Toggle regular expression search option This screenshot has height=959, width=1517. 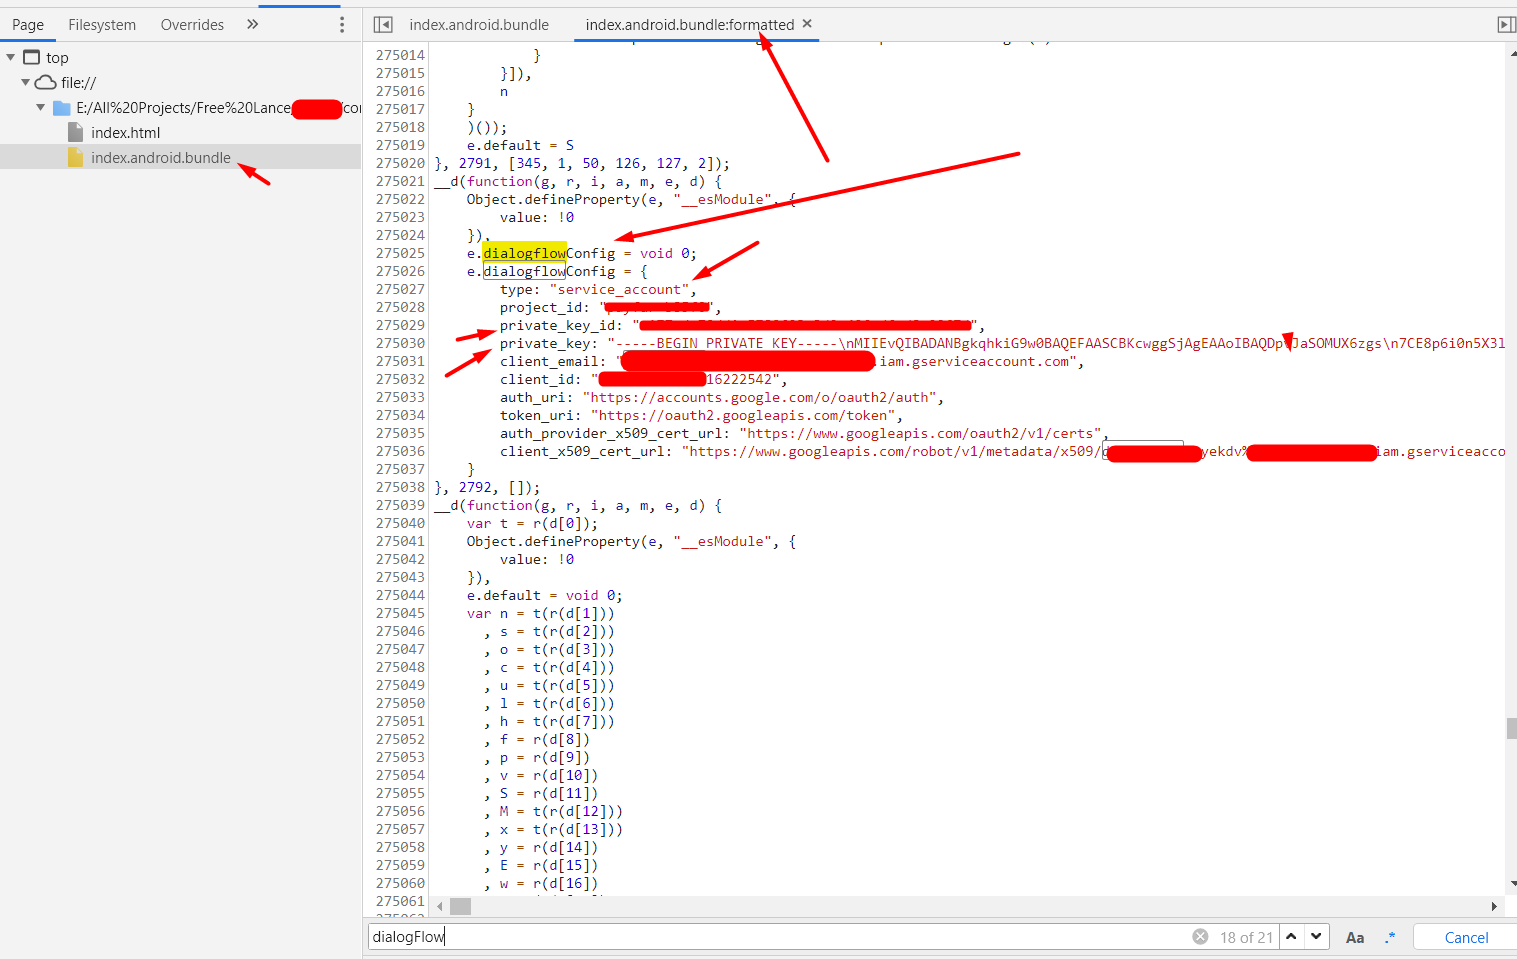click(1390, 937)
